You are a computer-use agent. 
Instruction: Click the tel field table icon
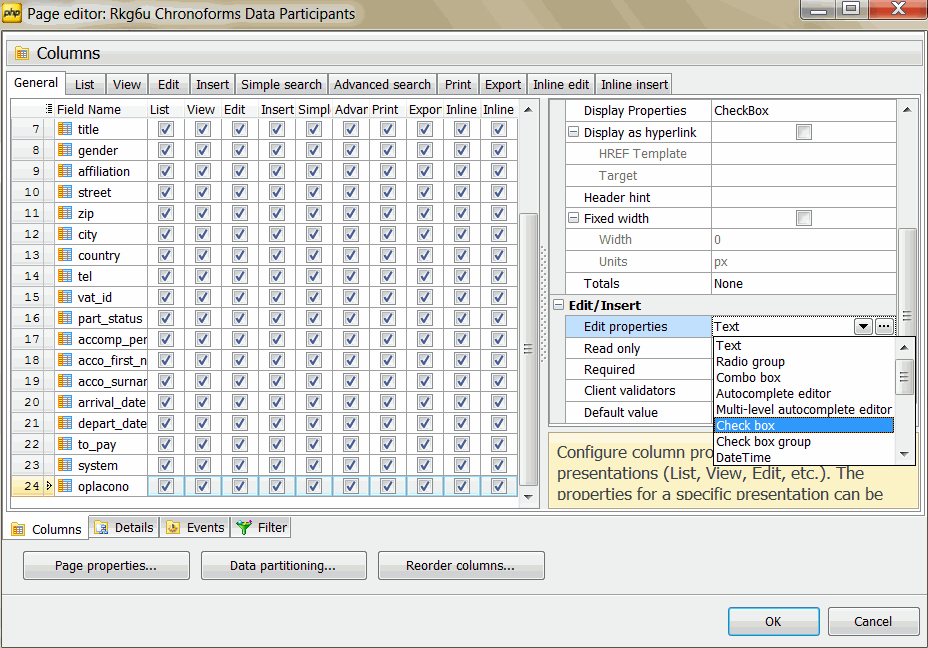(x=65, y=276)
